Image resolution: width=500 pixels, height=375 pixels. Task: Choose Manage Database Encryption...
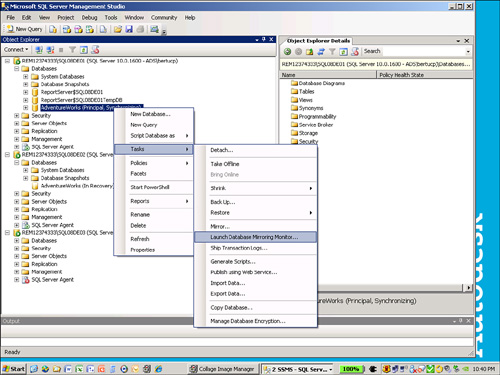[x=255, y=321]
